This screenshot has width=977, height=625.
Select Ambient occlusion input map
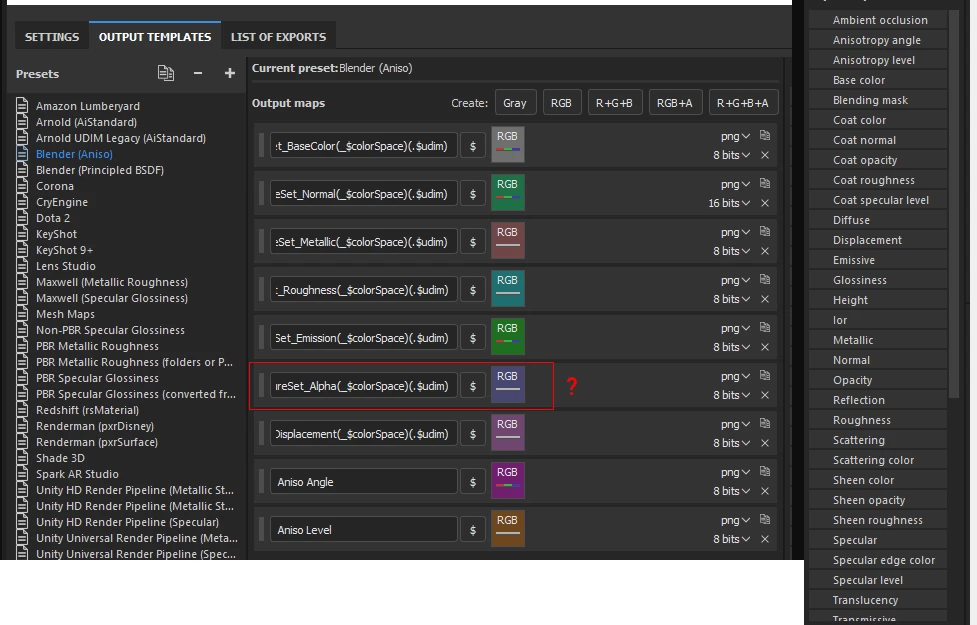tap(878, 20)
